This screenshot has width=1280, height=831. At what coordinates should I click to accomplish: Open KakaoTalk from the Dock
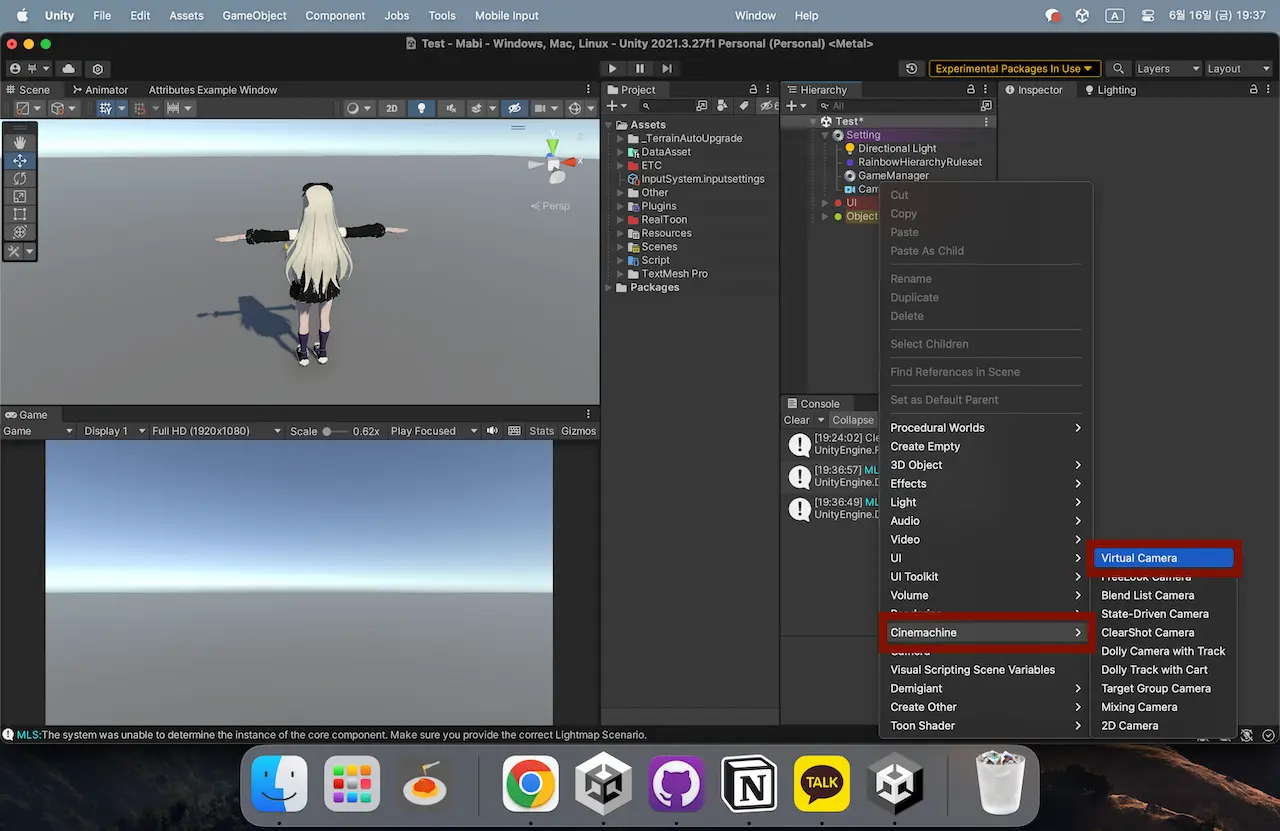point(822,782)
